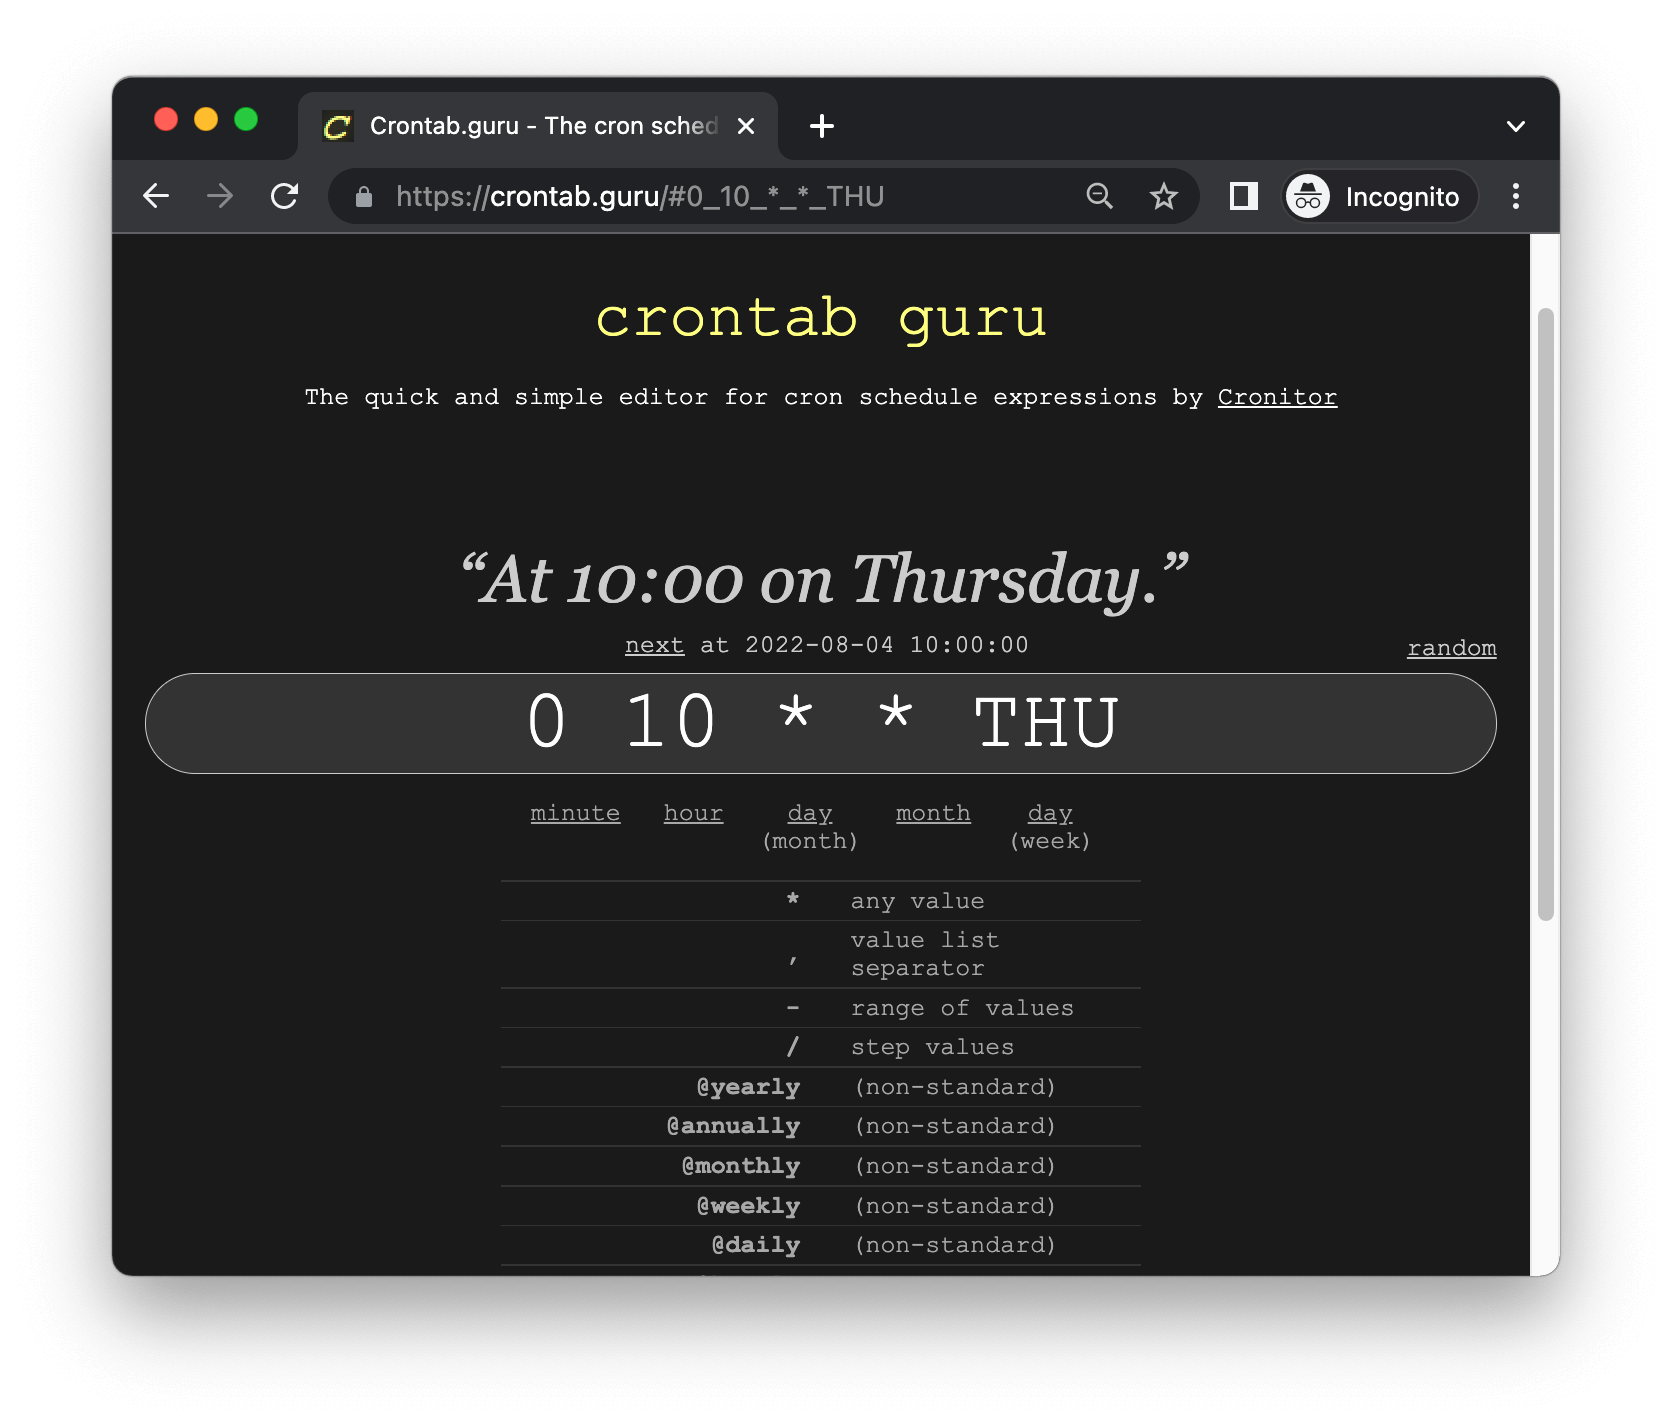The height and width of the screenshot is (1424, 1672).
Task: Open the Chrome three-dot menu
Action: pyautogui.click(x=1516, y=196)
